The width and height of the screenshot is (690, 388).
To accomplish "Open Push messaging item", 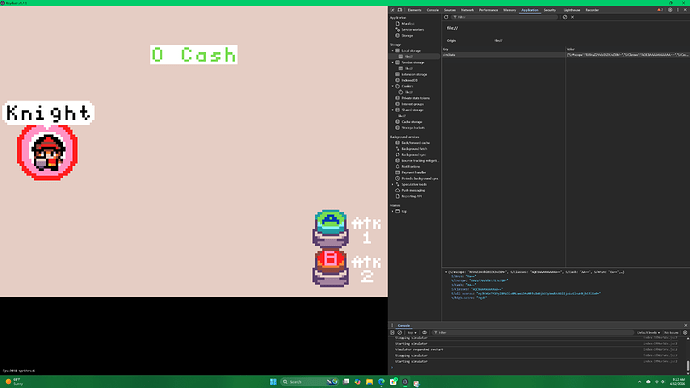I will coord(413,190).
